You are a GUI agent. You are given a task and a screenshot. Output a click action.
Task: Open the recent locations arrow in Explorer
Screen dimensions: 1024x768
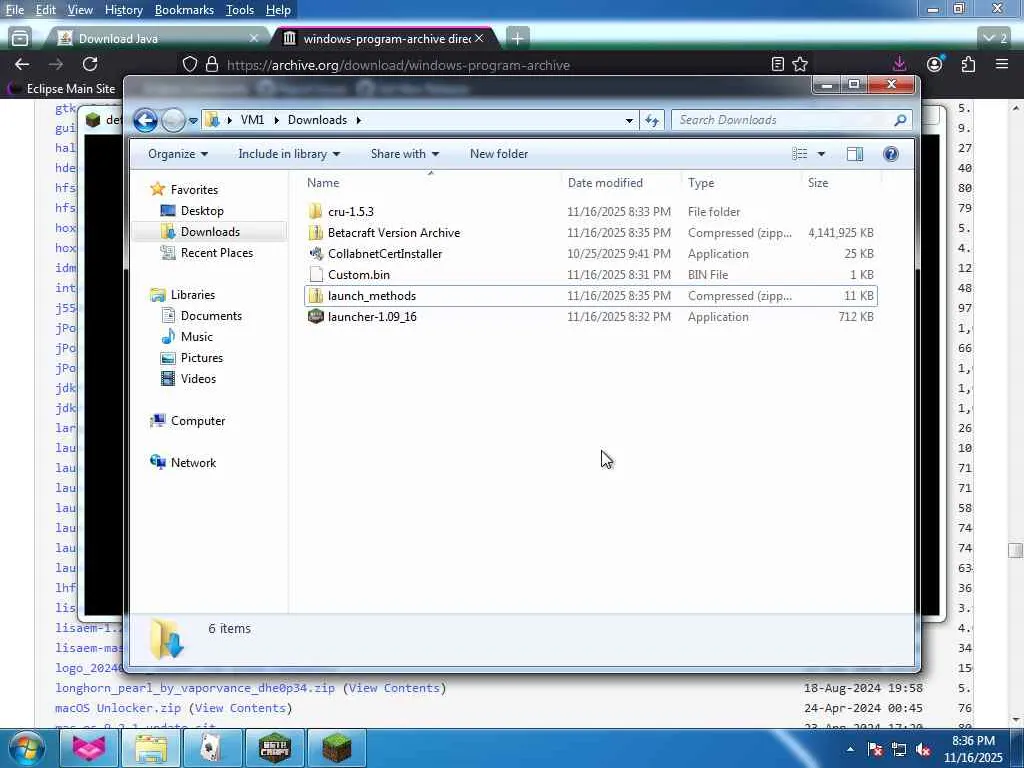click(x=193, y=121)
